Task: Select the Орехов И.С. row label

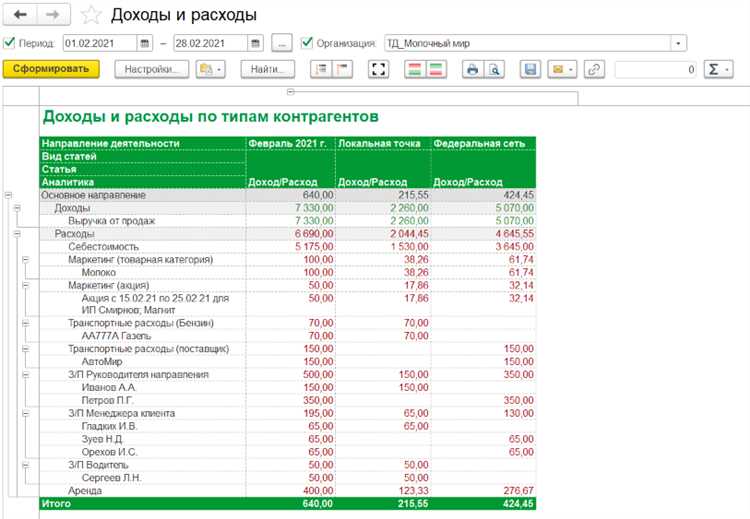Action: coord(110,452)
